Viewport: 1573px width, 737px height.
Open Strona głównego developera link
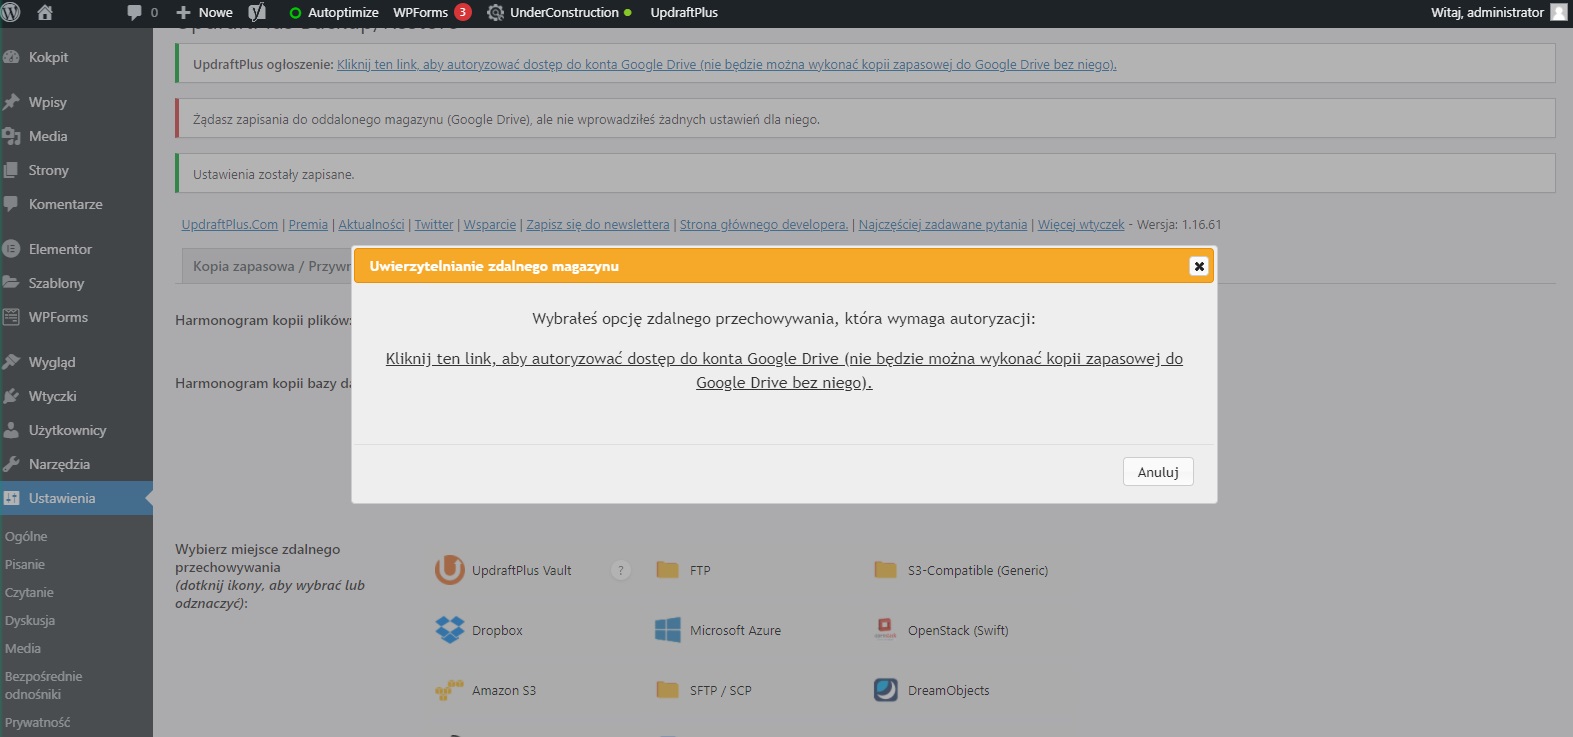764,225
